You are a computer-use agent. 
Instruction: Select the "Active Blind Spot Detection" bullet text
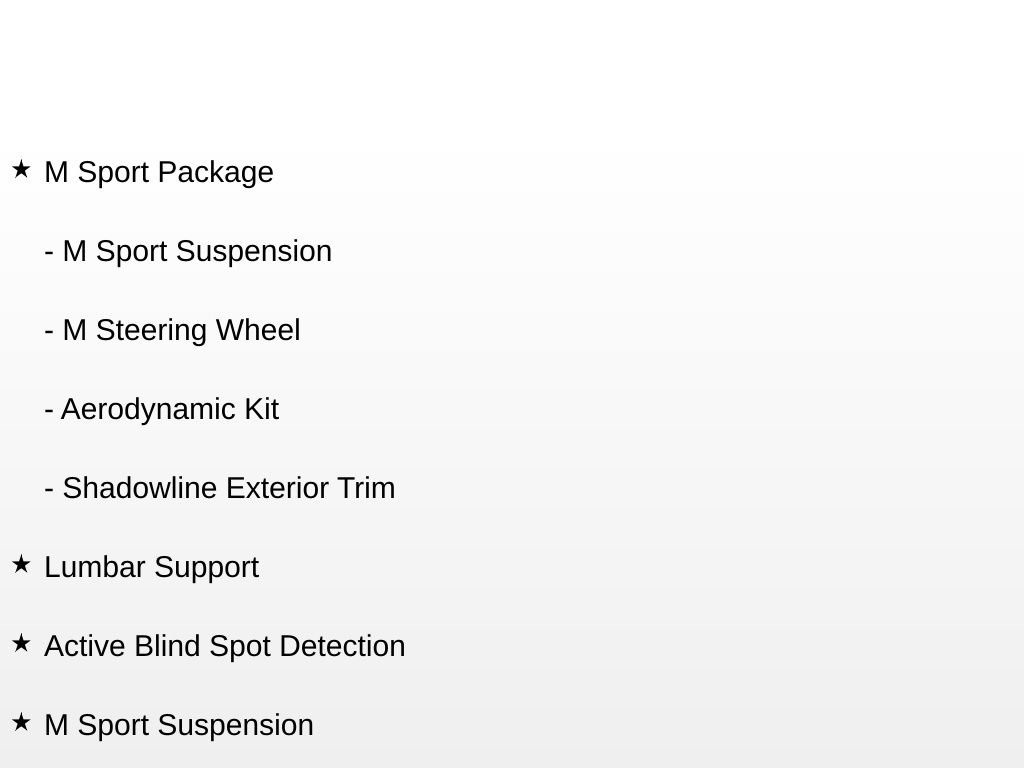click(225, 646)
